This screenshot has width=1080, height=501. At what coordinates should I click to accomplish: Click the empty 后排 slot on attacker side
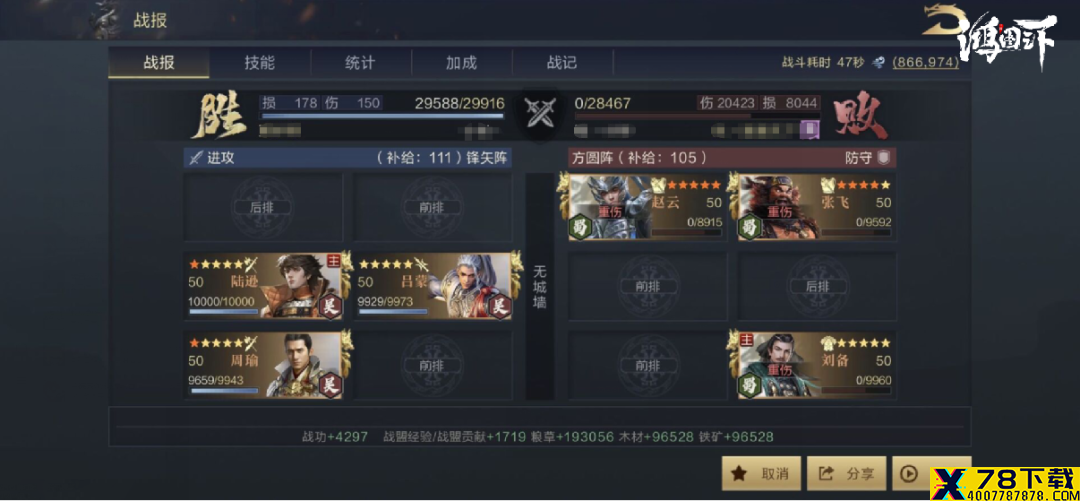(263, 207)
